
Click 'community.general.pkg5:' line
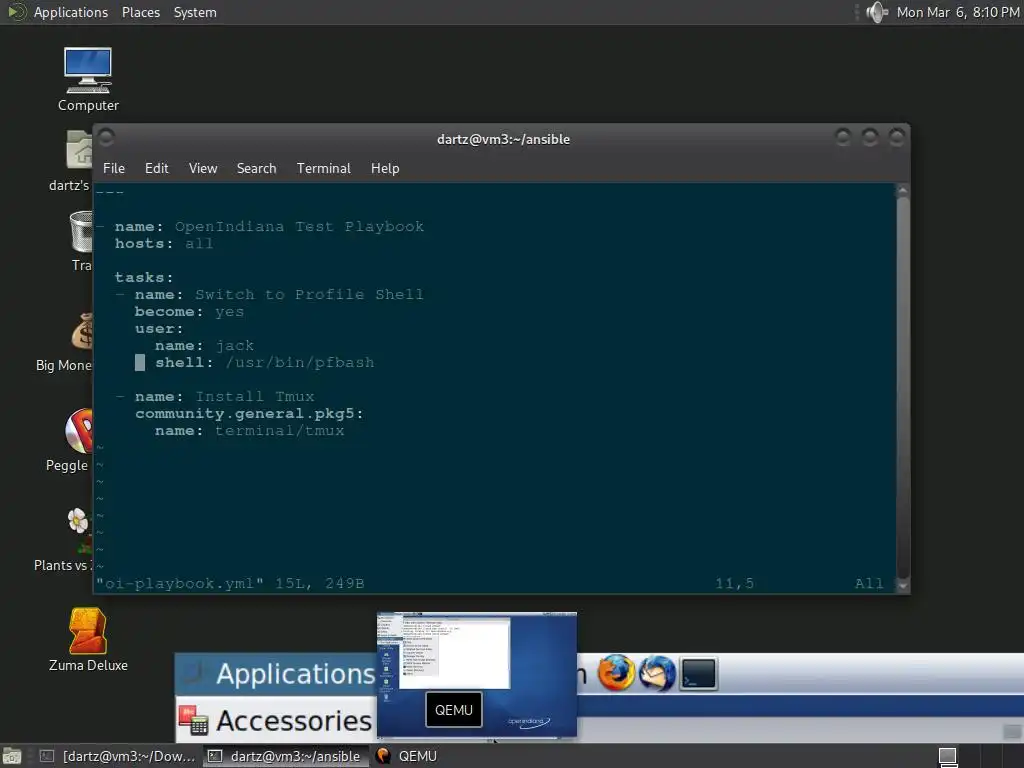[x=249, y=413]
